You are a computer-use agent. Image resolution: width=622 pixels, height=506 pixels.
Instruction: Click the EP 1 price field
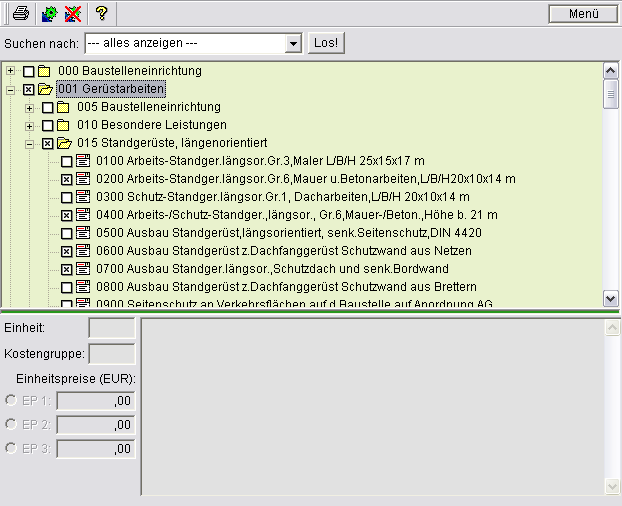click(x=96, y=401)
